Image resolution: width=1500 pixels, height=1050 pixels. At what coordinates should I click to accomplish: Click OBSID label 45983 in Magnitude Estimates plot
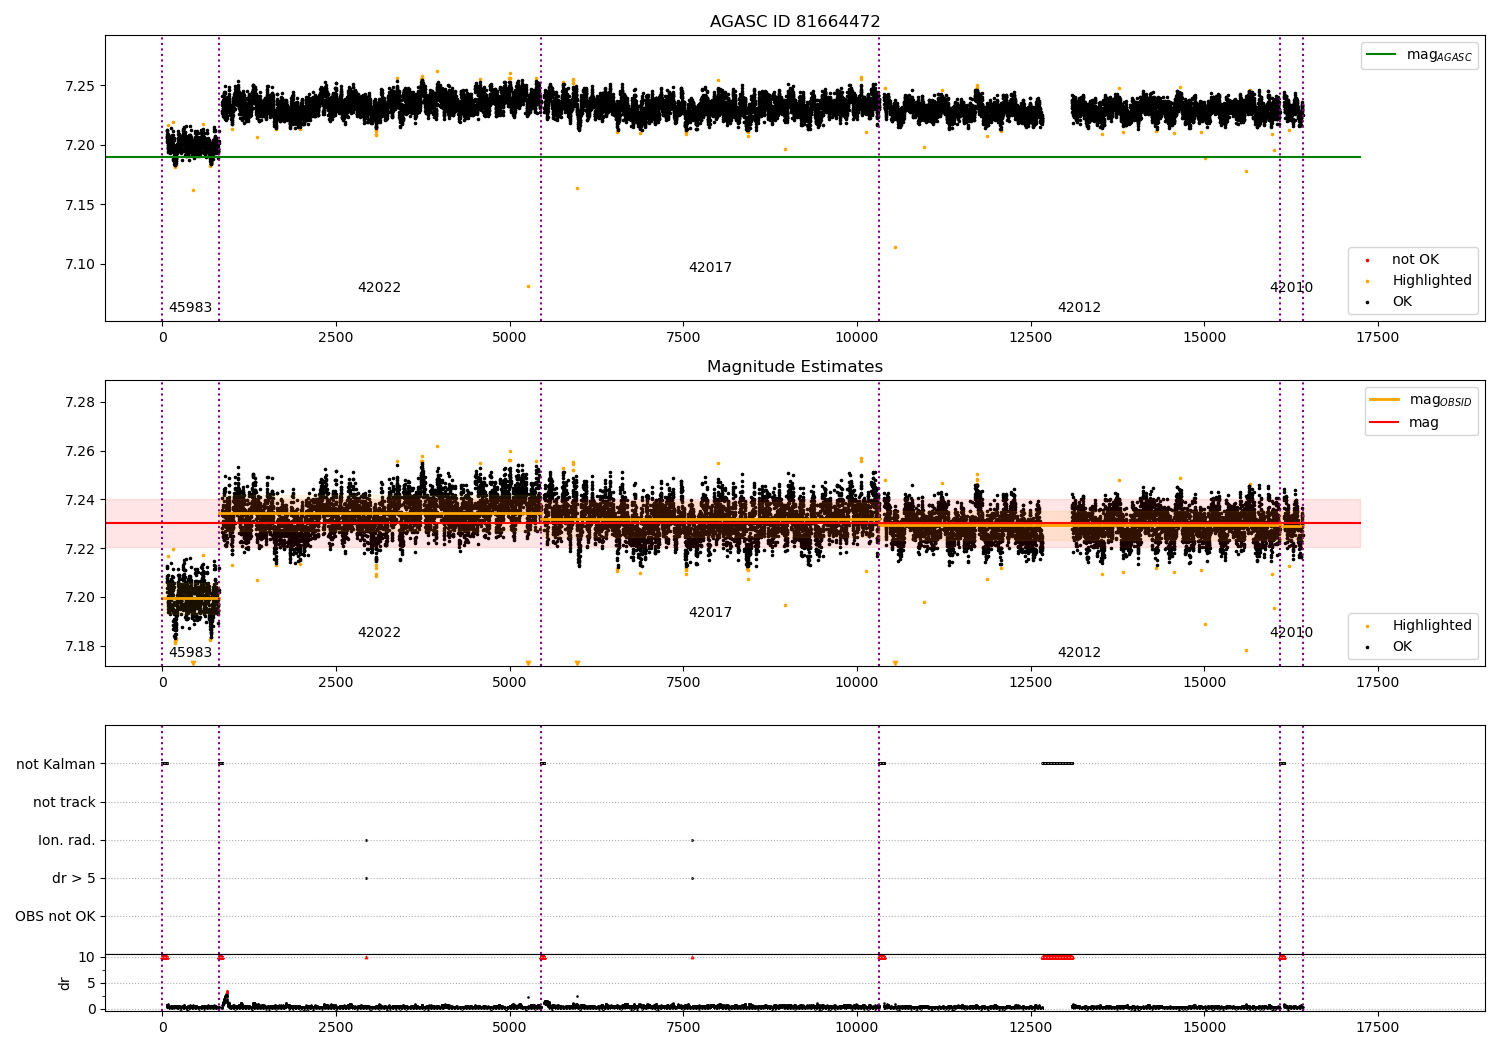[x=190, y=653]
